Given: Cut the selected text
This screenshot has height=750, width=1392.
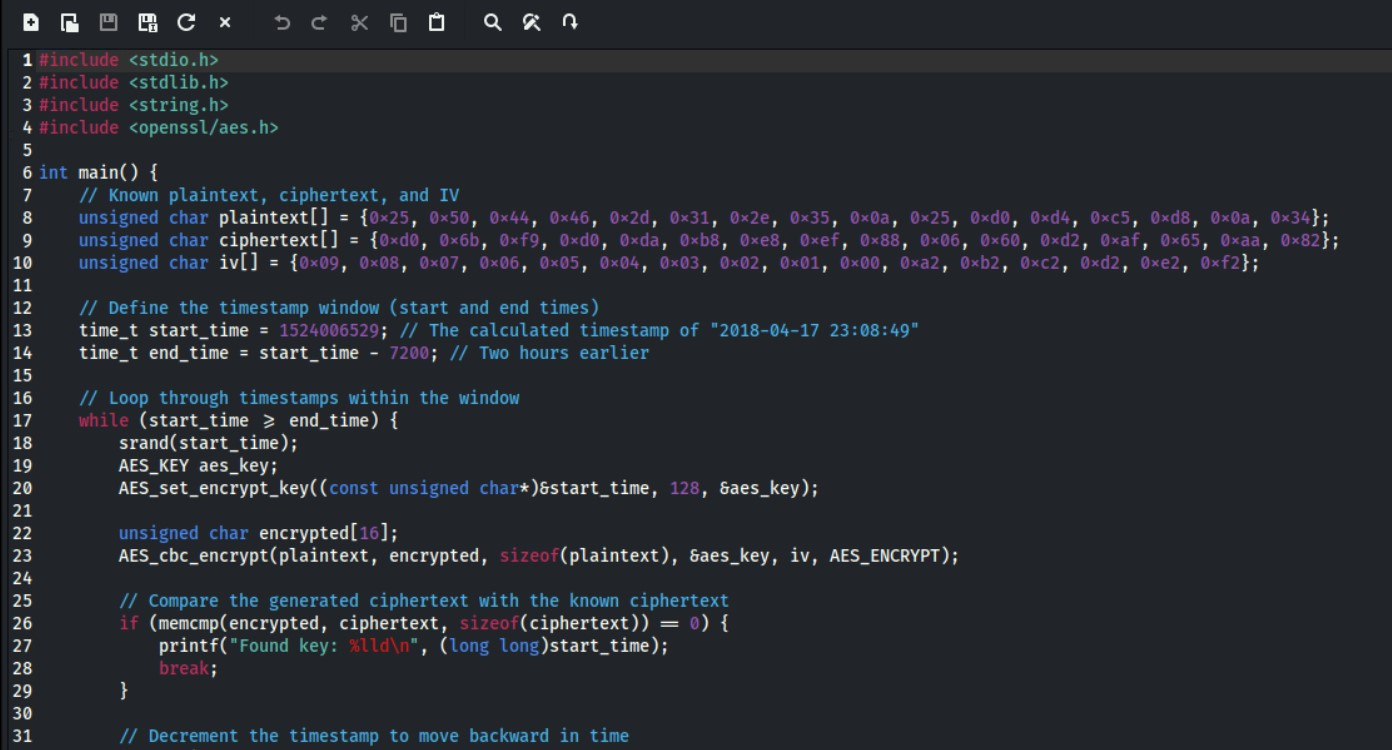Looking at the screenshot, I should (x=359, y=22).
